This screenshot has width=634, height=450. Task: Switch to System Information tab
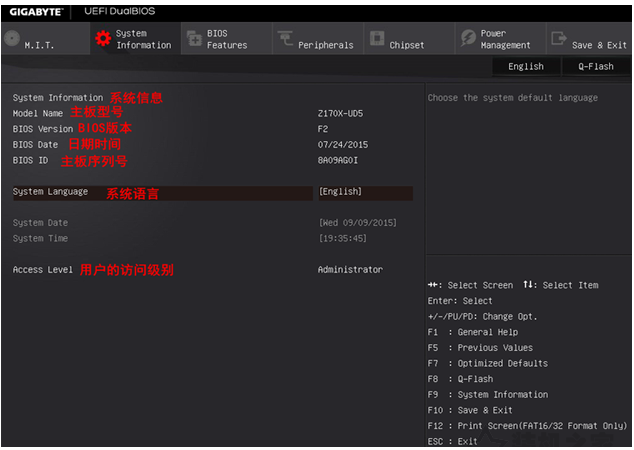[136, 38]
